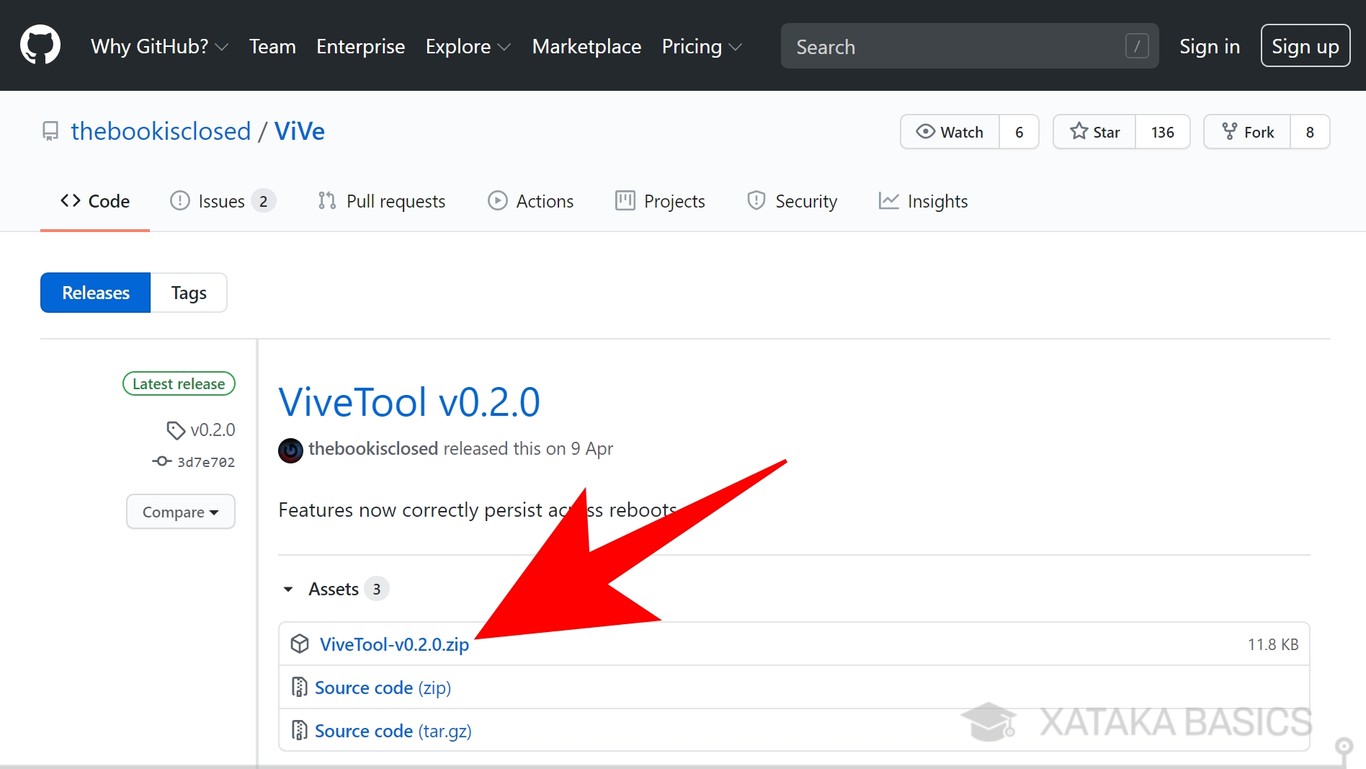Click the GitHub Octocat logo
Image resolution: width=1366 pixels, height=769 pixels.
pyautogui.click(x=40, y=46)
